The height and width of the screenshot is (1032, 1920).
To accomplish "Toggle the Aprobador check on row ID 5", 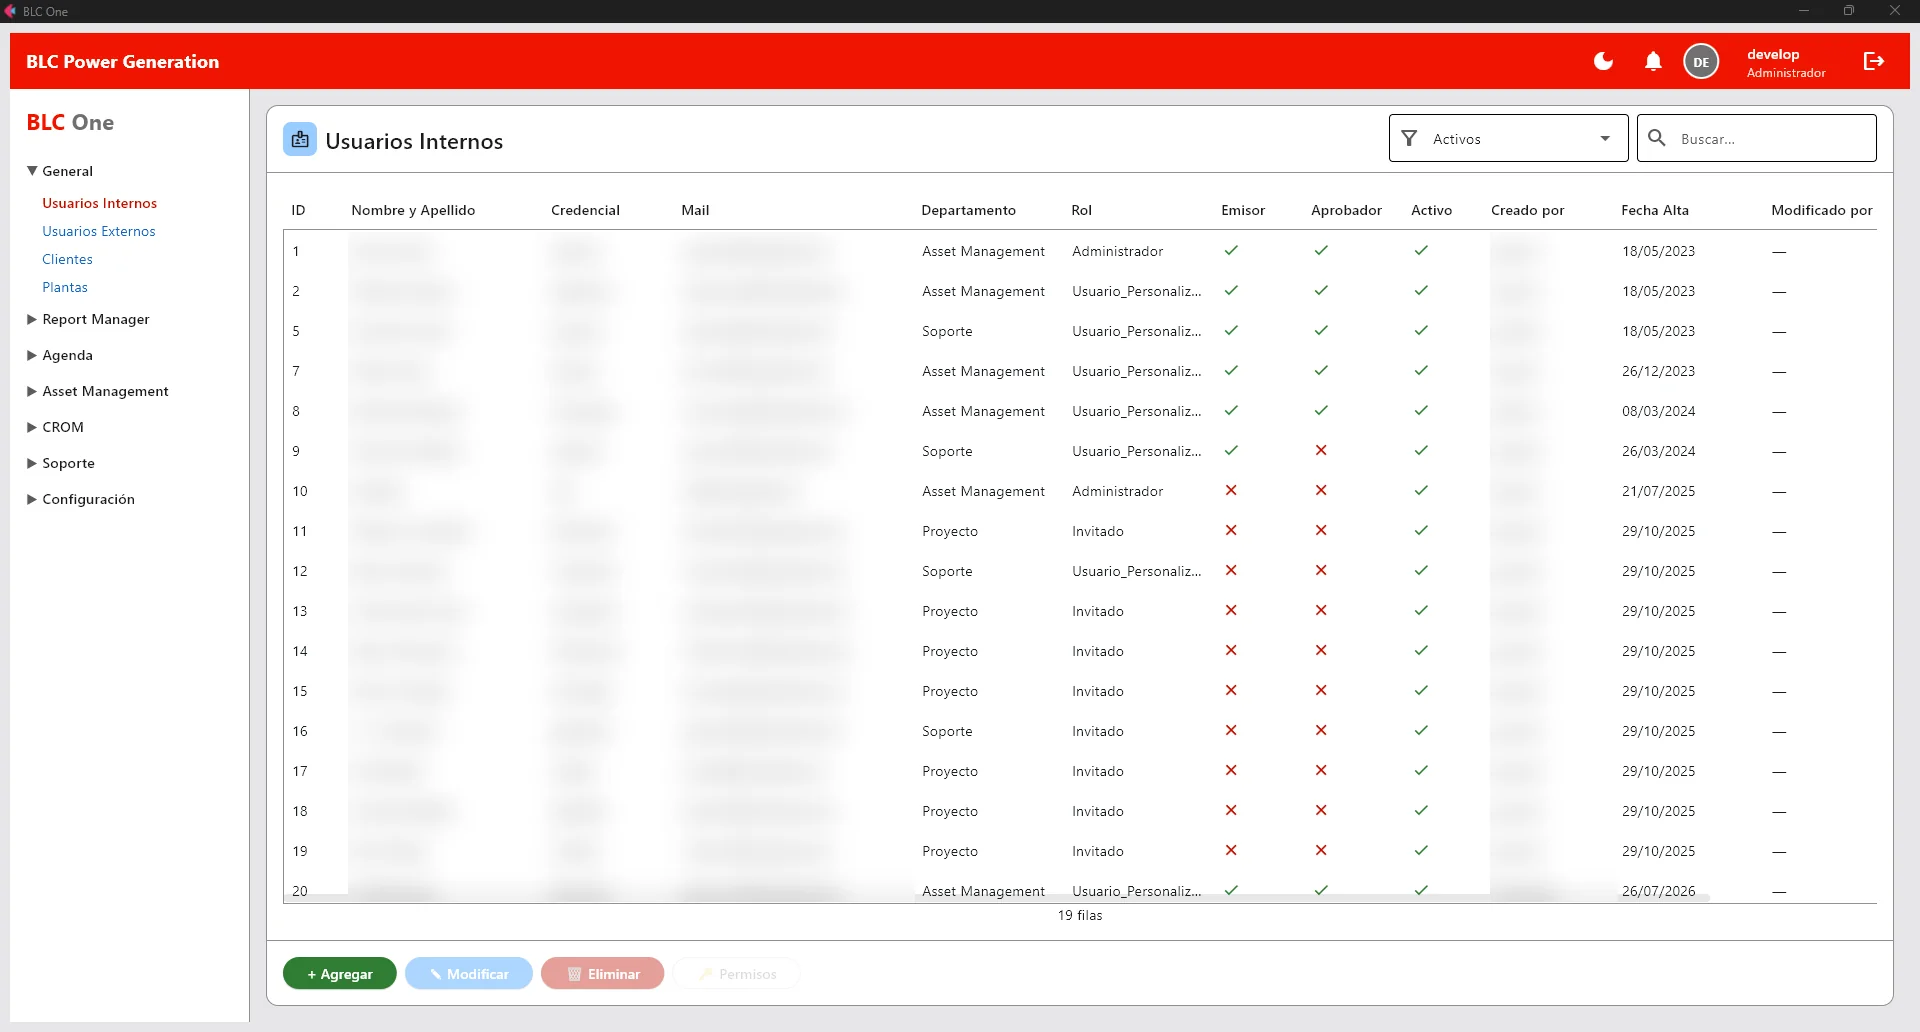I will click(1321, 331).
